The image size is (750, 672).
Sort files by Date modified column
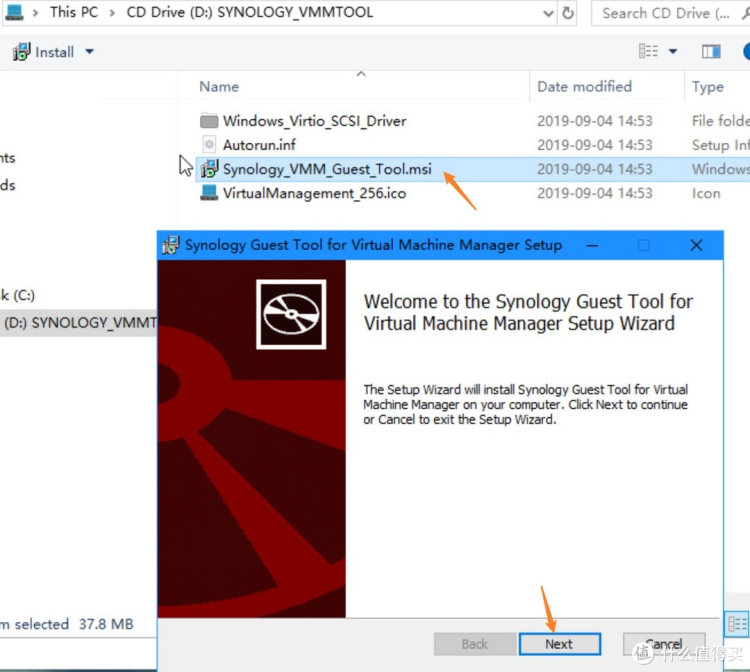584,87
